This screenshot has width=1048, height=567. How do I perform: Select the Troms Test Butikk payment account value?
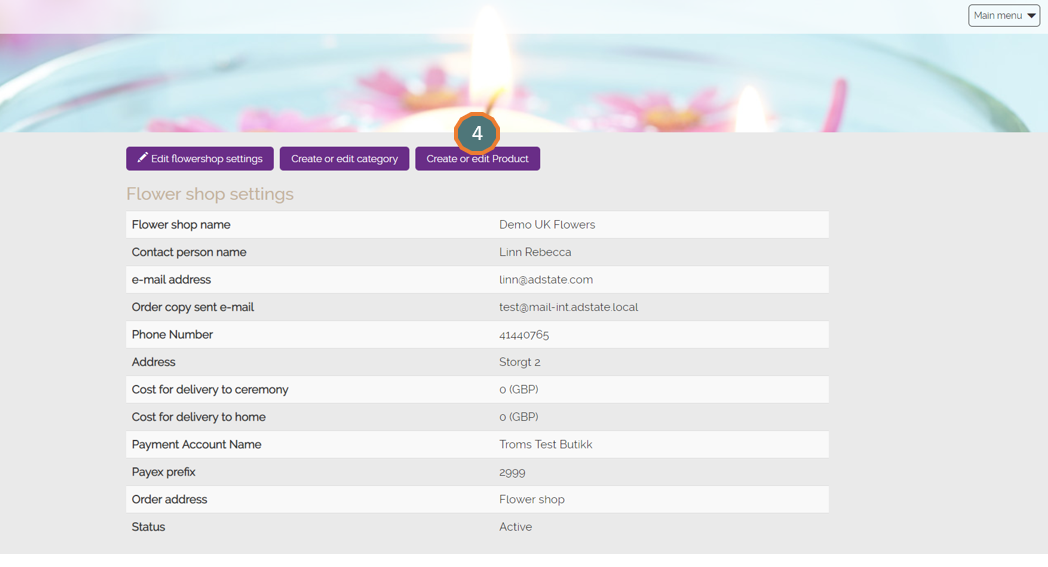pyautogui.click(x=545, y=445)
